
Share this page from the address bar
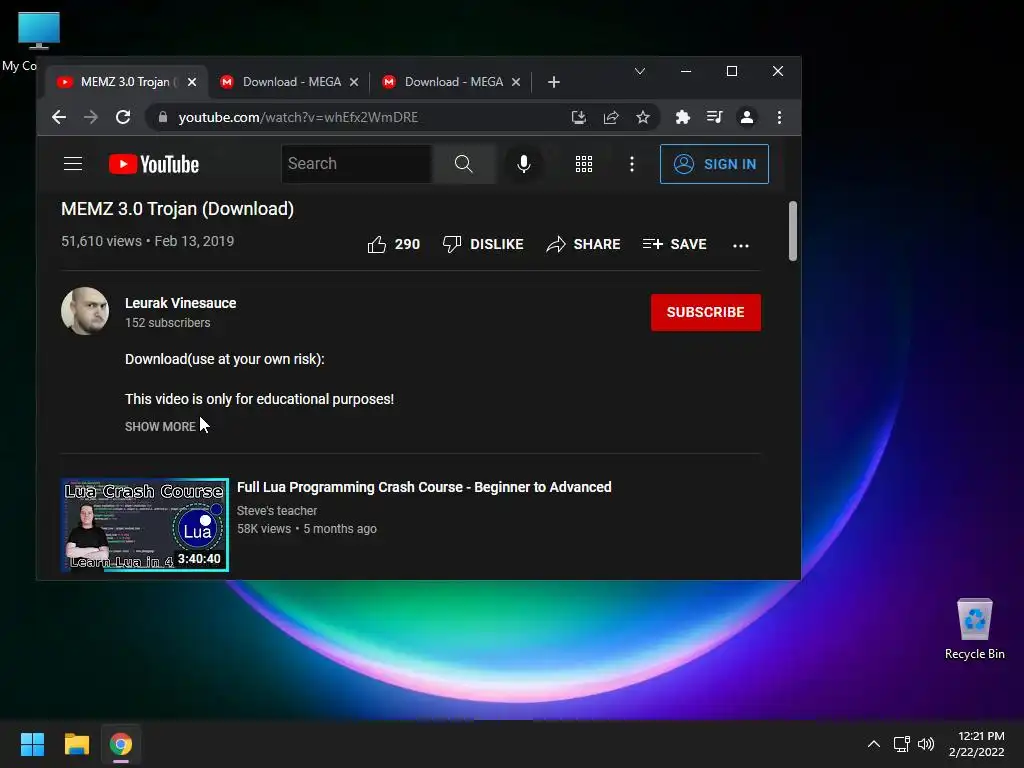(x=611, y=118)
